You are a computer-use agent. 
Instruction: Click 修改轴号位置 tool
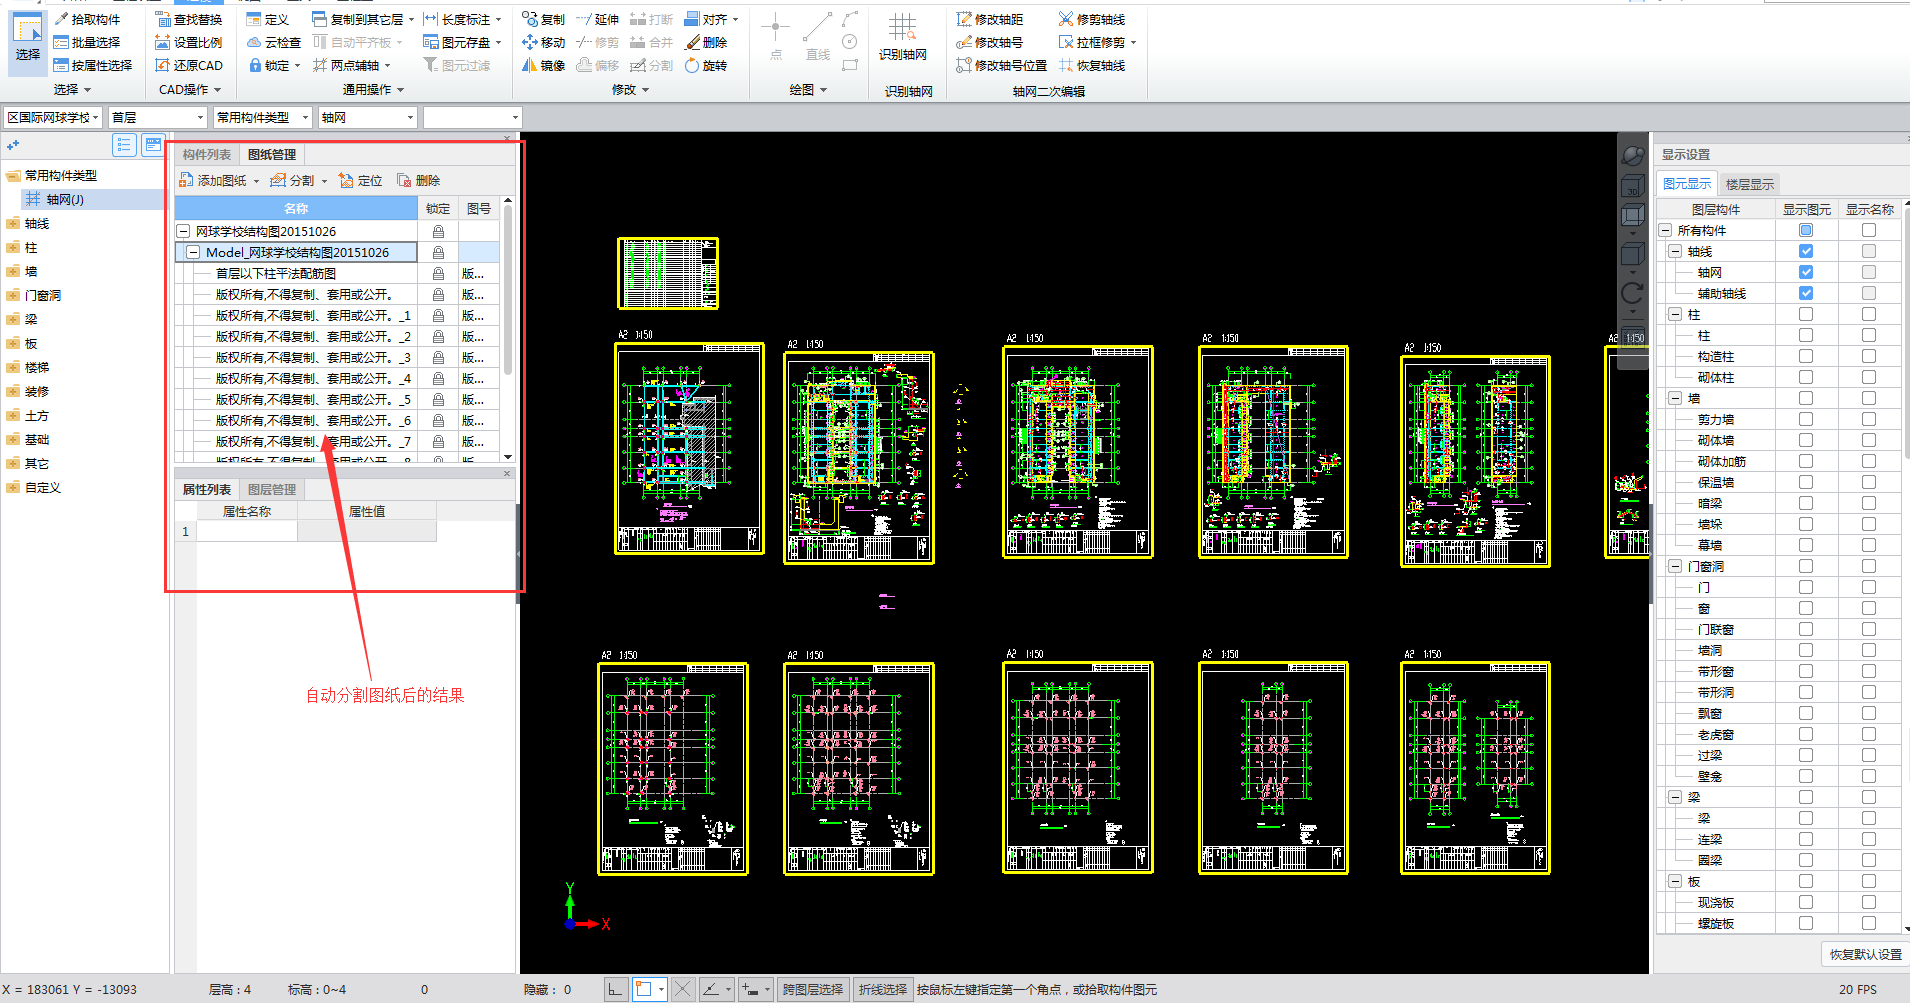[1001, 65]
